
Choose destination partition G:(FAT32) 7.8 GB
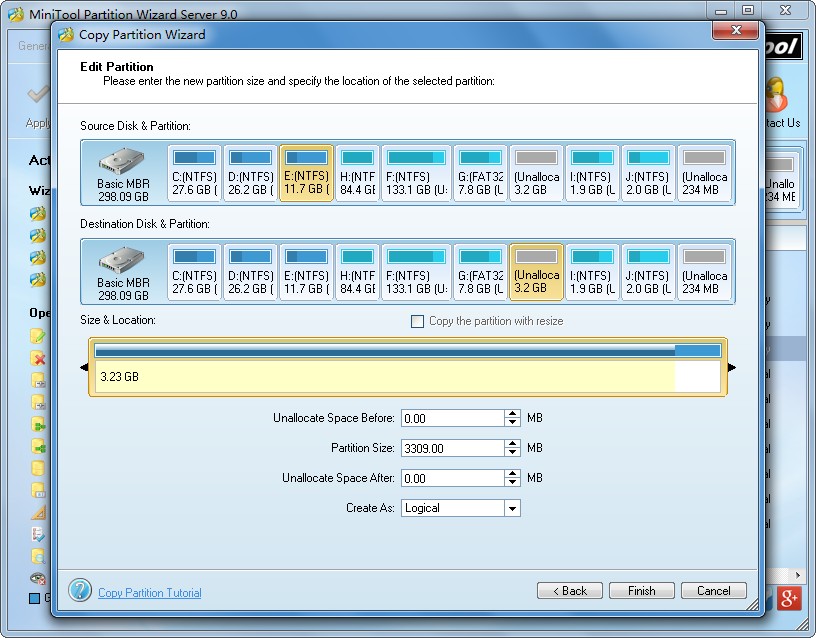pyautogui.click(x=480, y=272)
